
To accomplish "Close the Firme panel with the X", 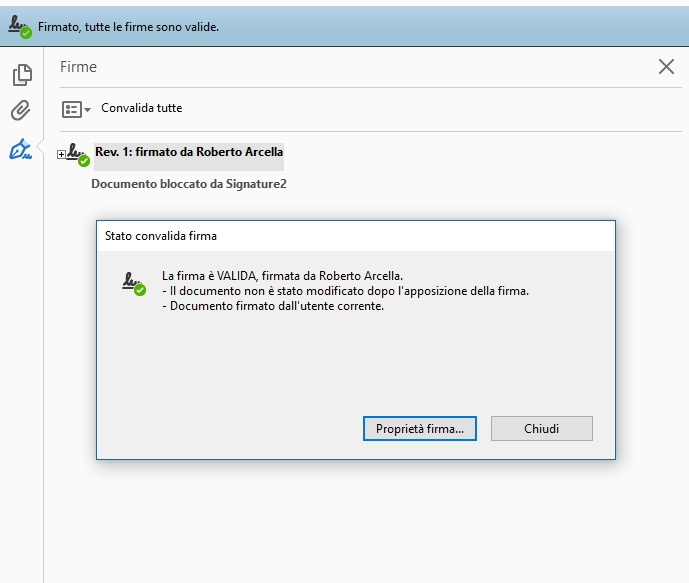I will coord(666,67).
